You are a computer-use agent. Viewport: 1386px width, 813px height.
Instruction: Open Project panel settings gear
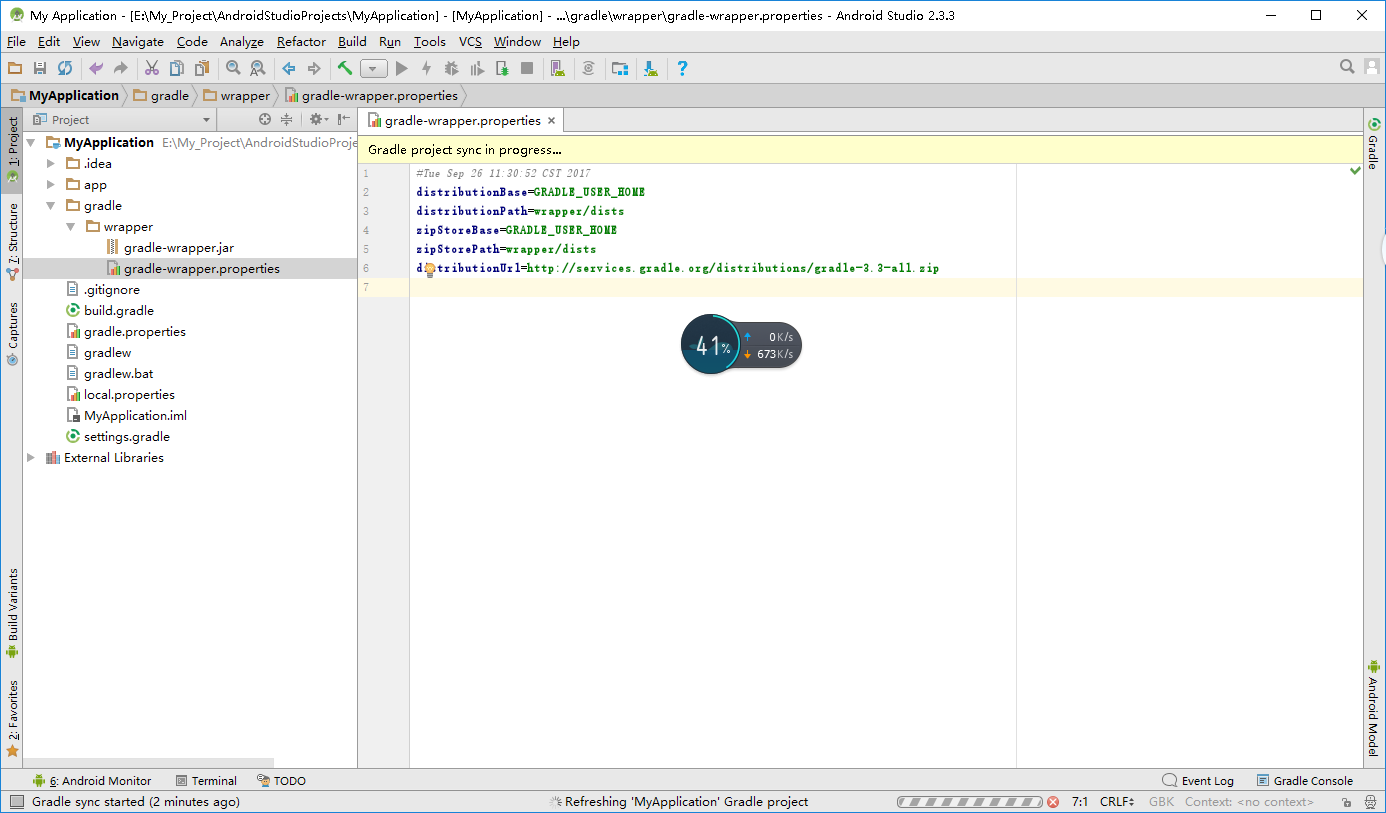(x=317, y=119)
